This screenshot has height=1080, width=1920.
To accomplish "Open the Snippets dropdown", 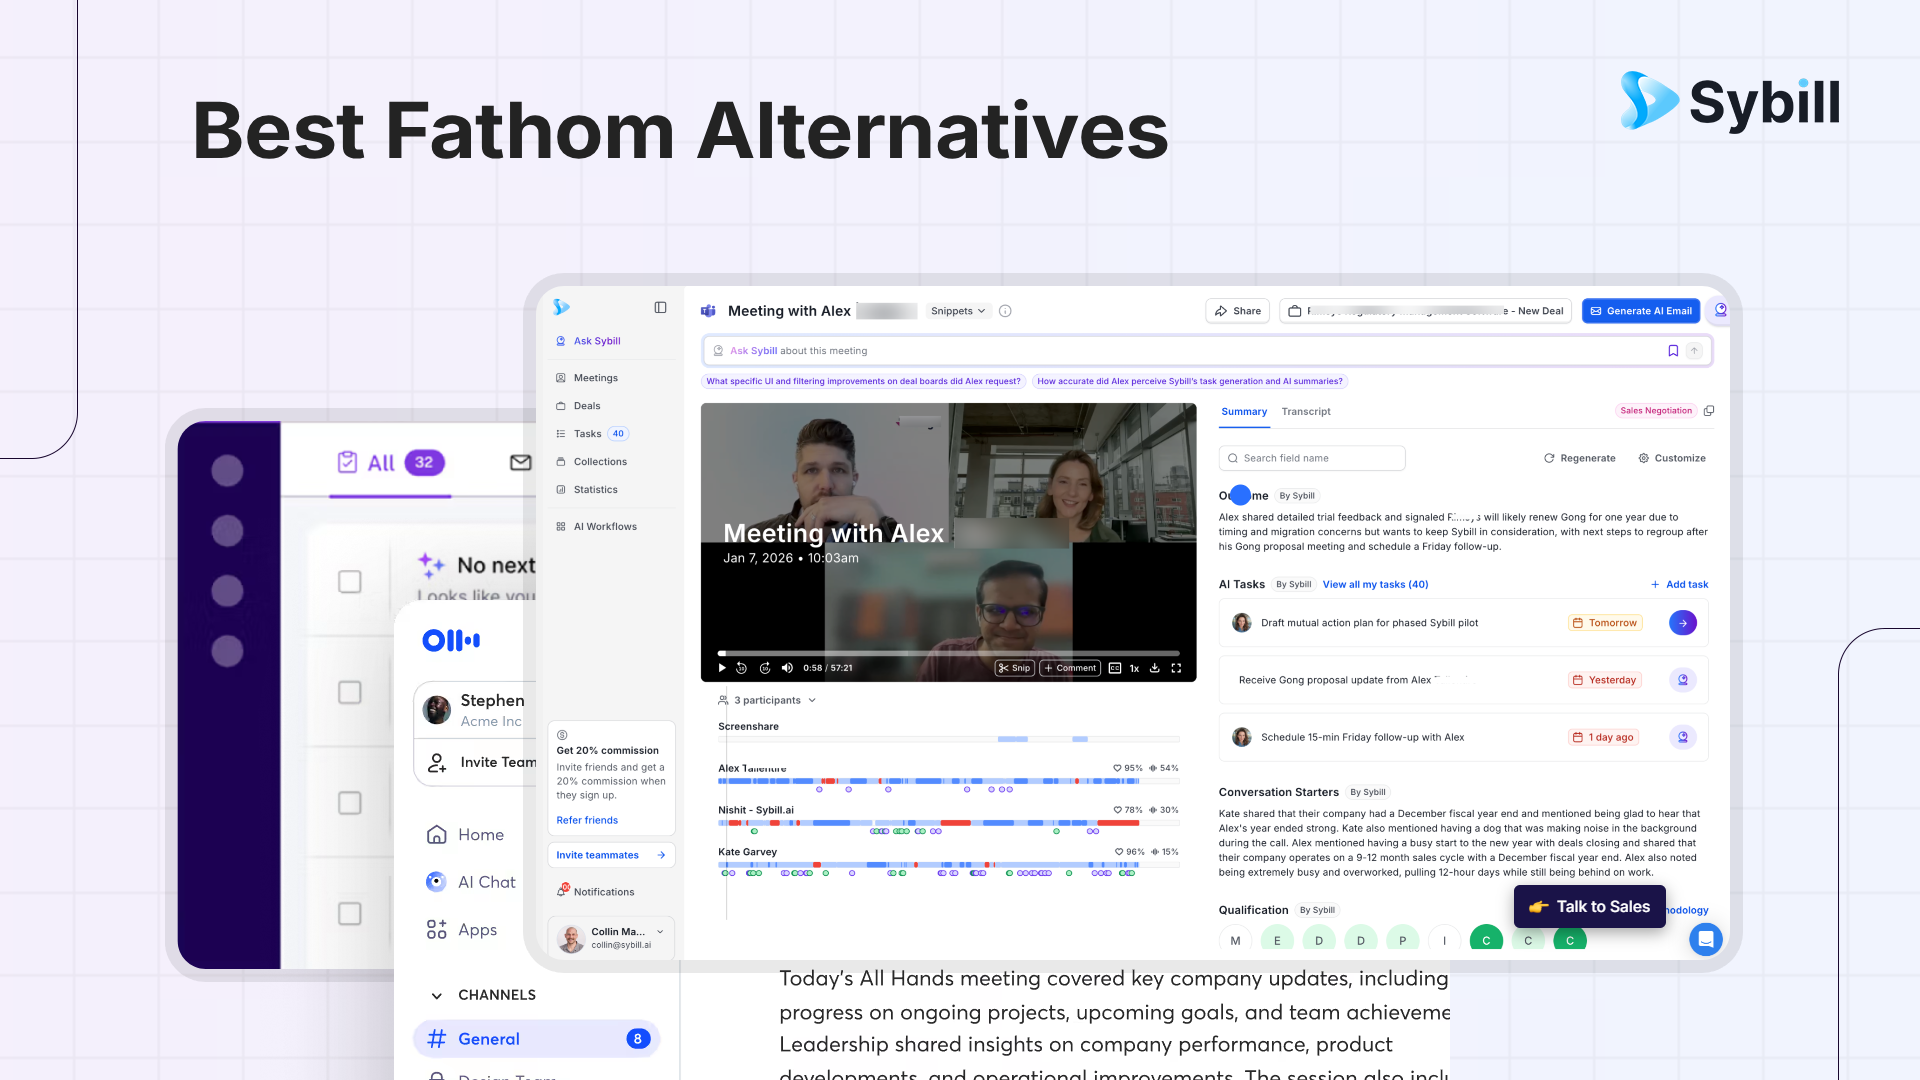I will point(958,311).
